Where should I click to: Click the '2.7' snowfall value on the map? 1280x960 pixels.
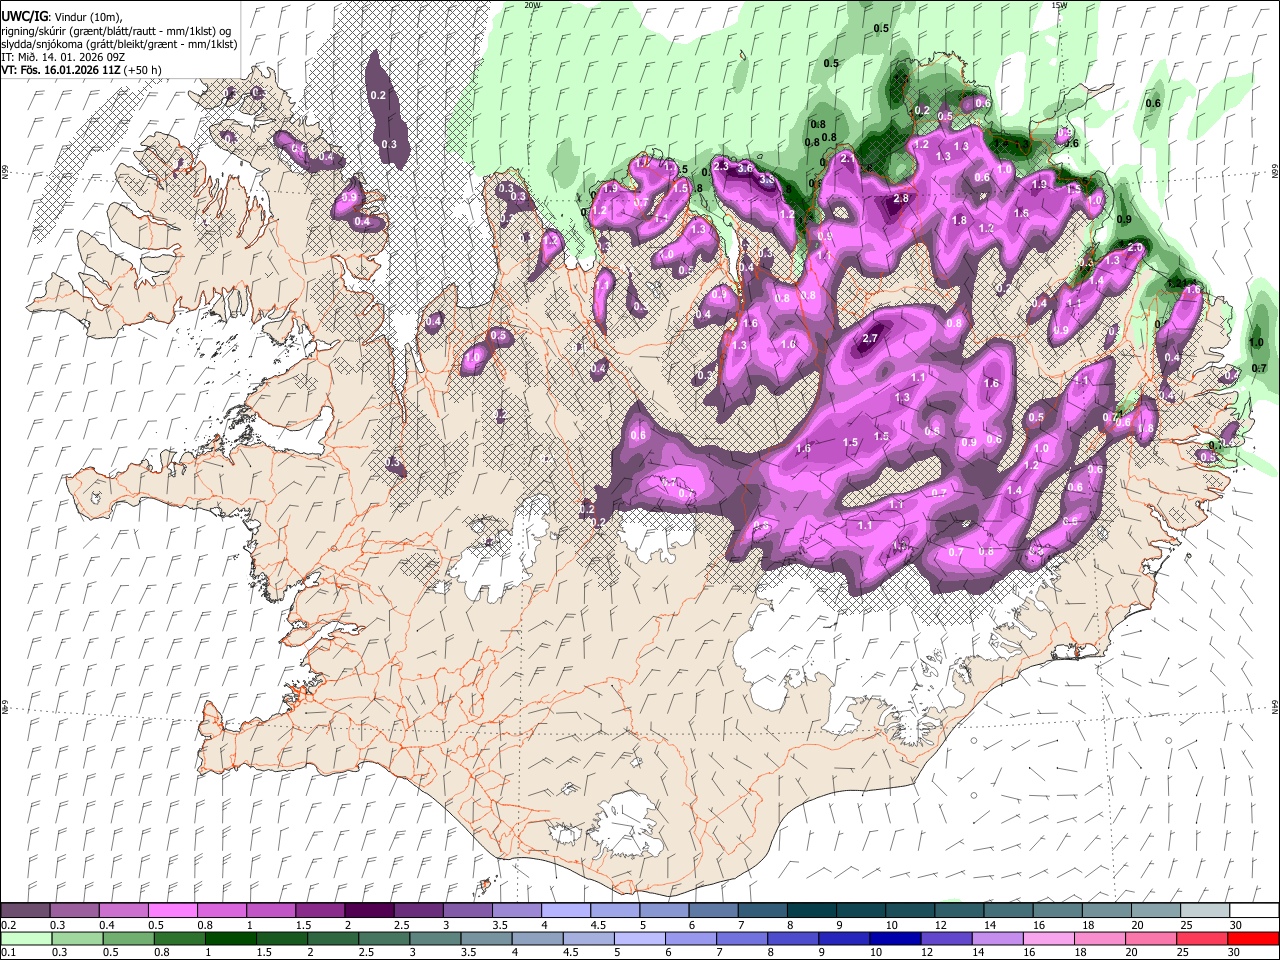click(869, 339)
